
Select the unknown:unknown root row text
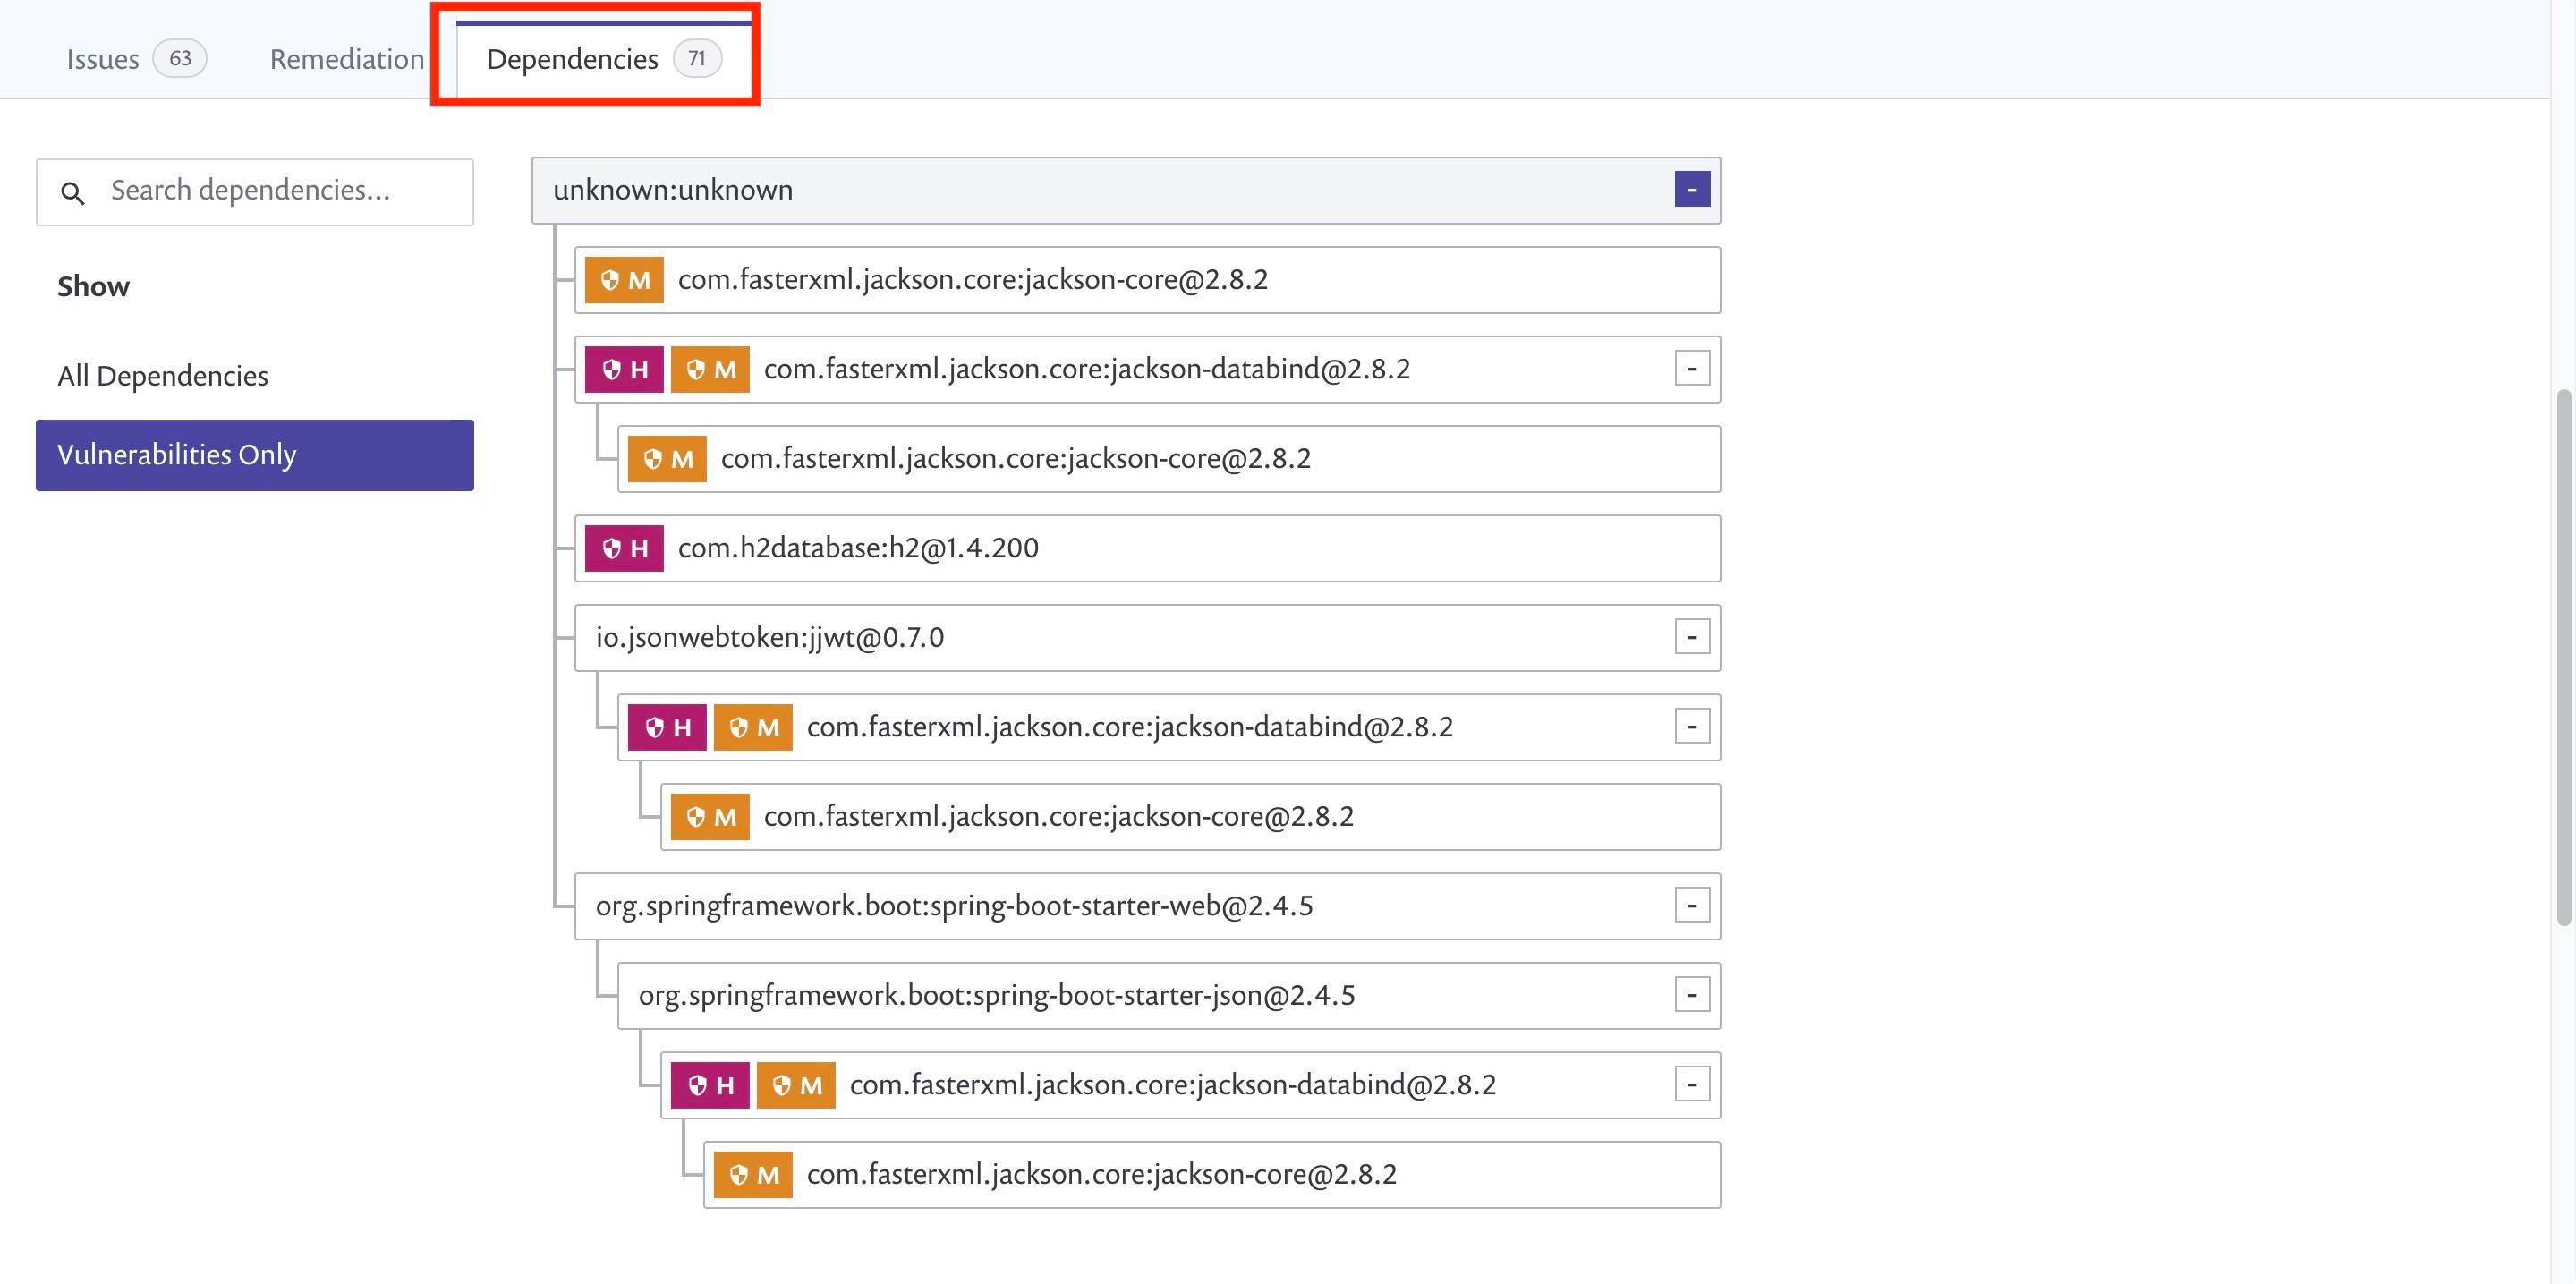point(673,190)
